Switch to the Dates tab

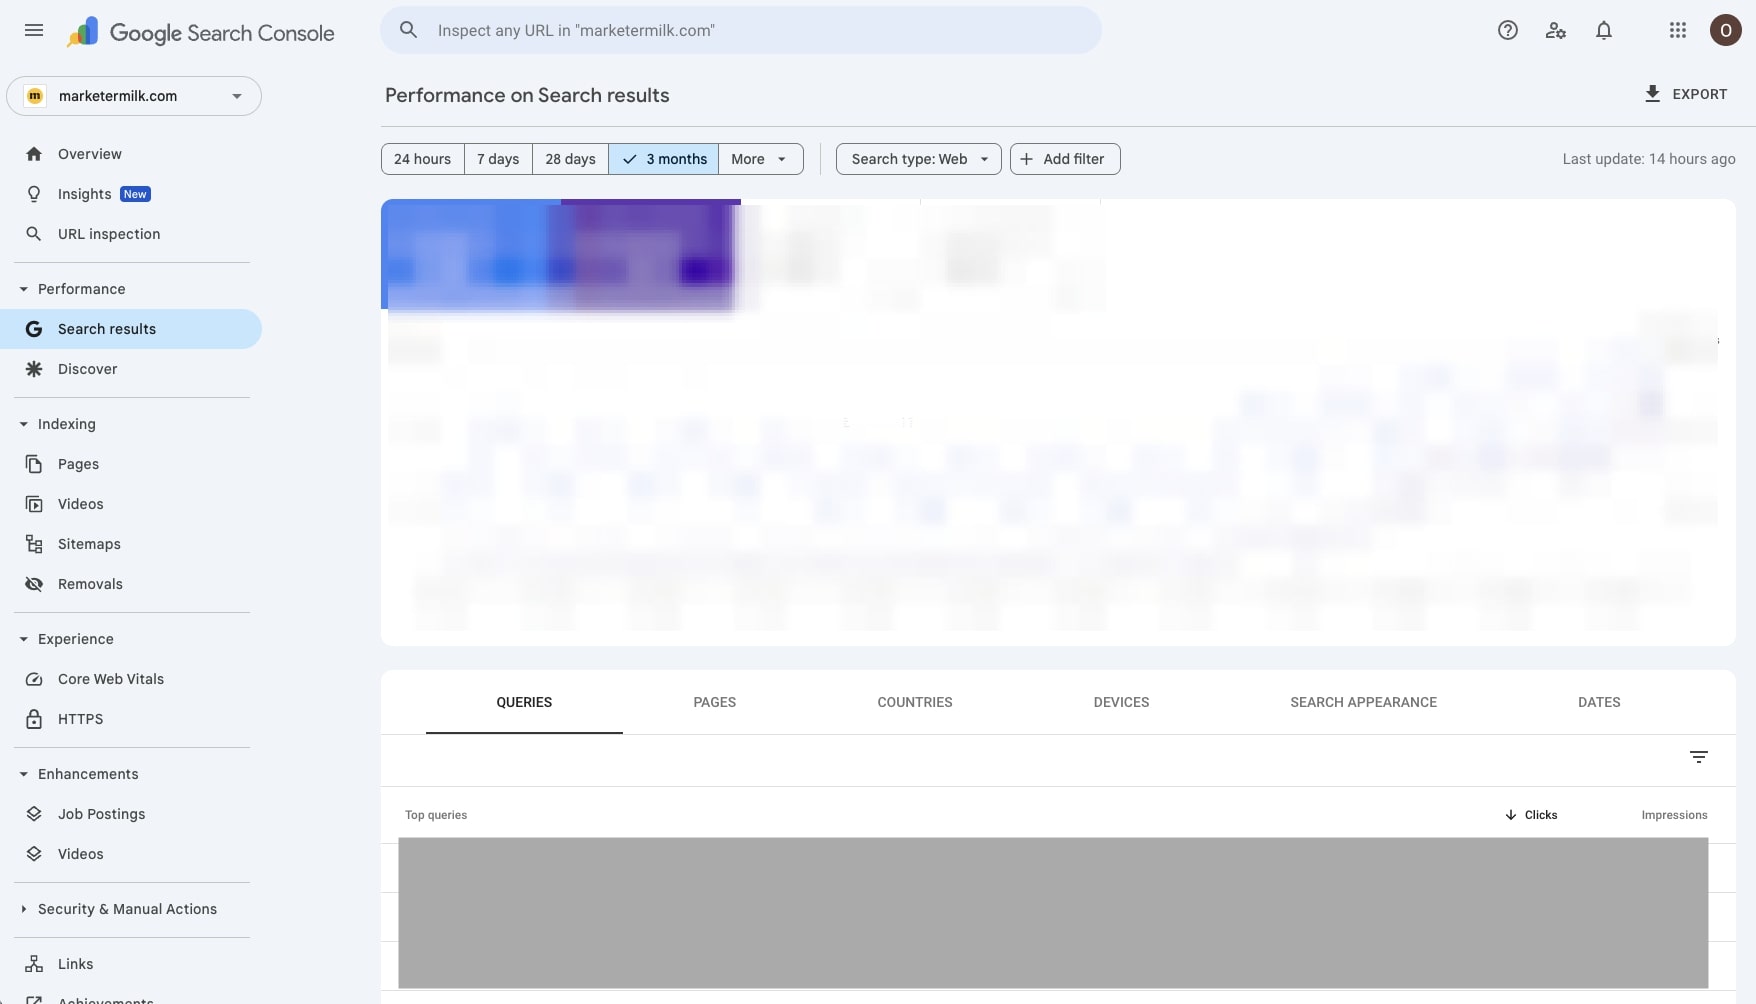(1599, 702)
